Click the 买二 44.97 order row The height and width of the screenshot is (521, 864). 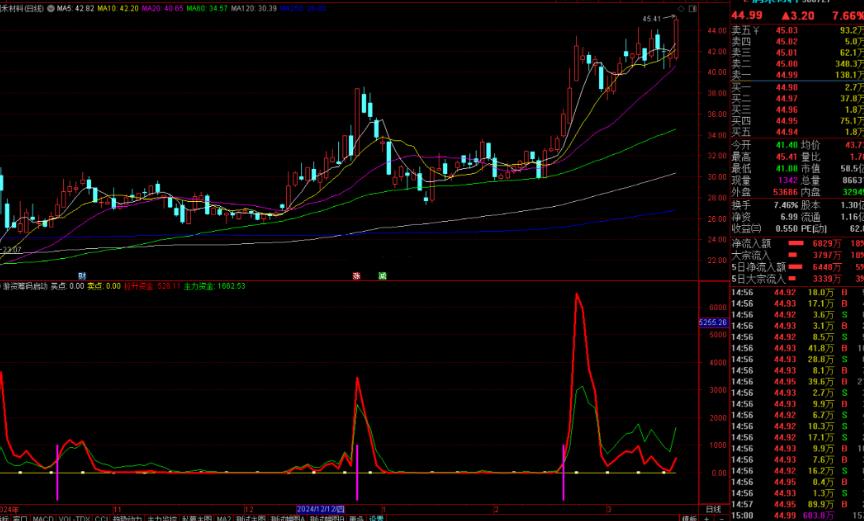[797, 99]
